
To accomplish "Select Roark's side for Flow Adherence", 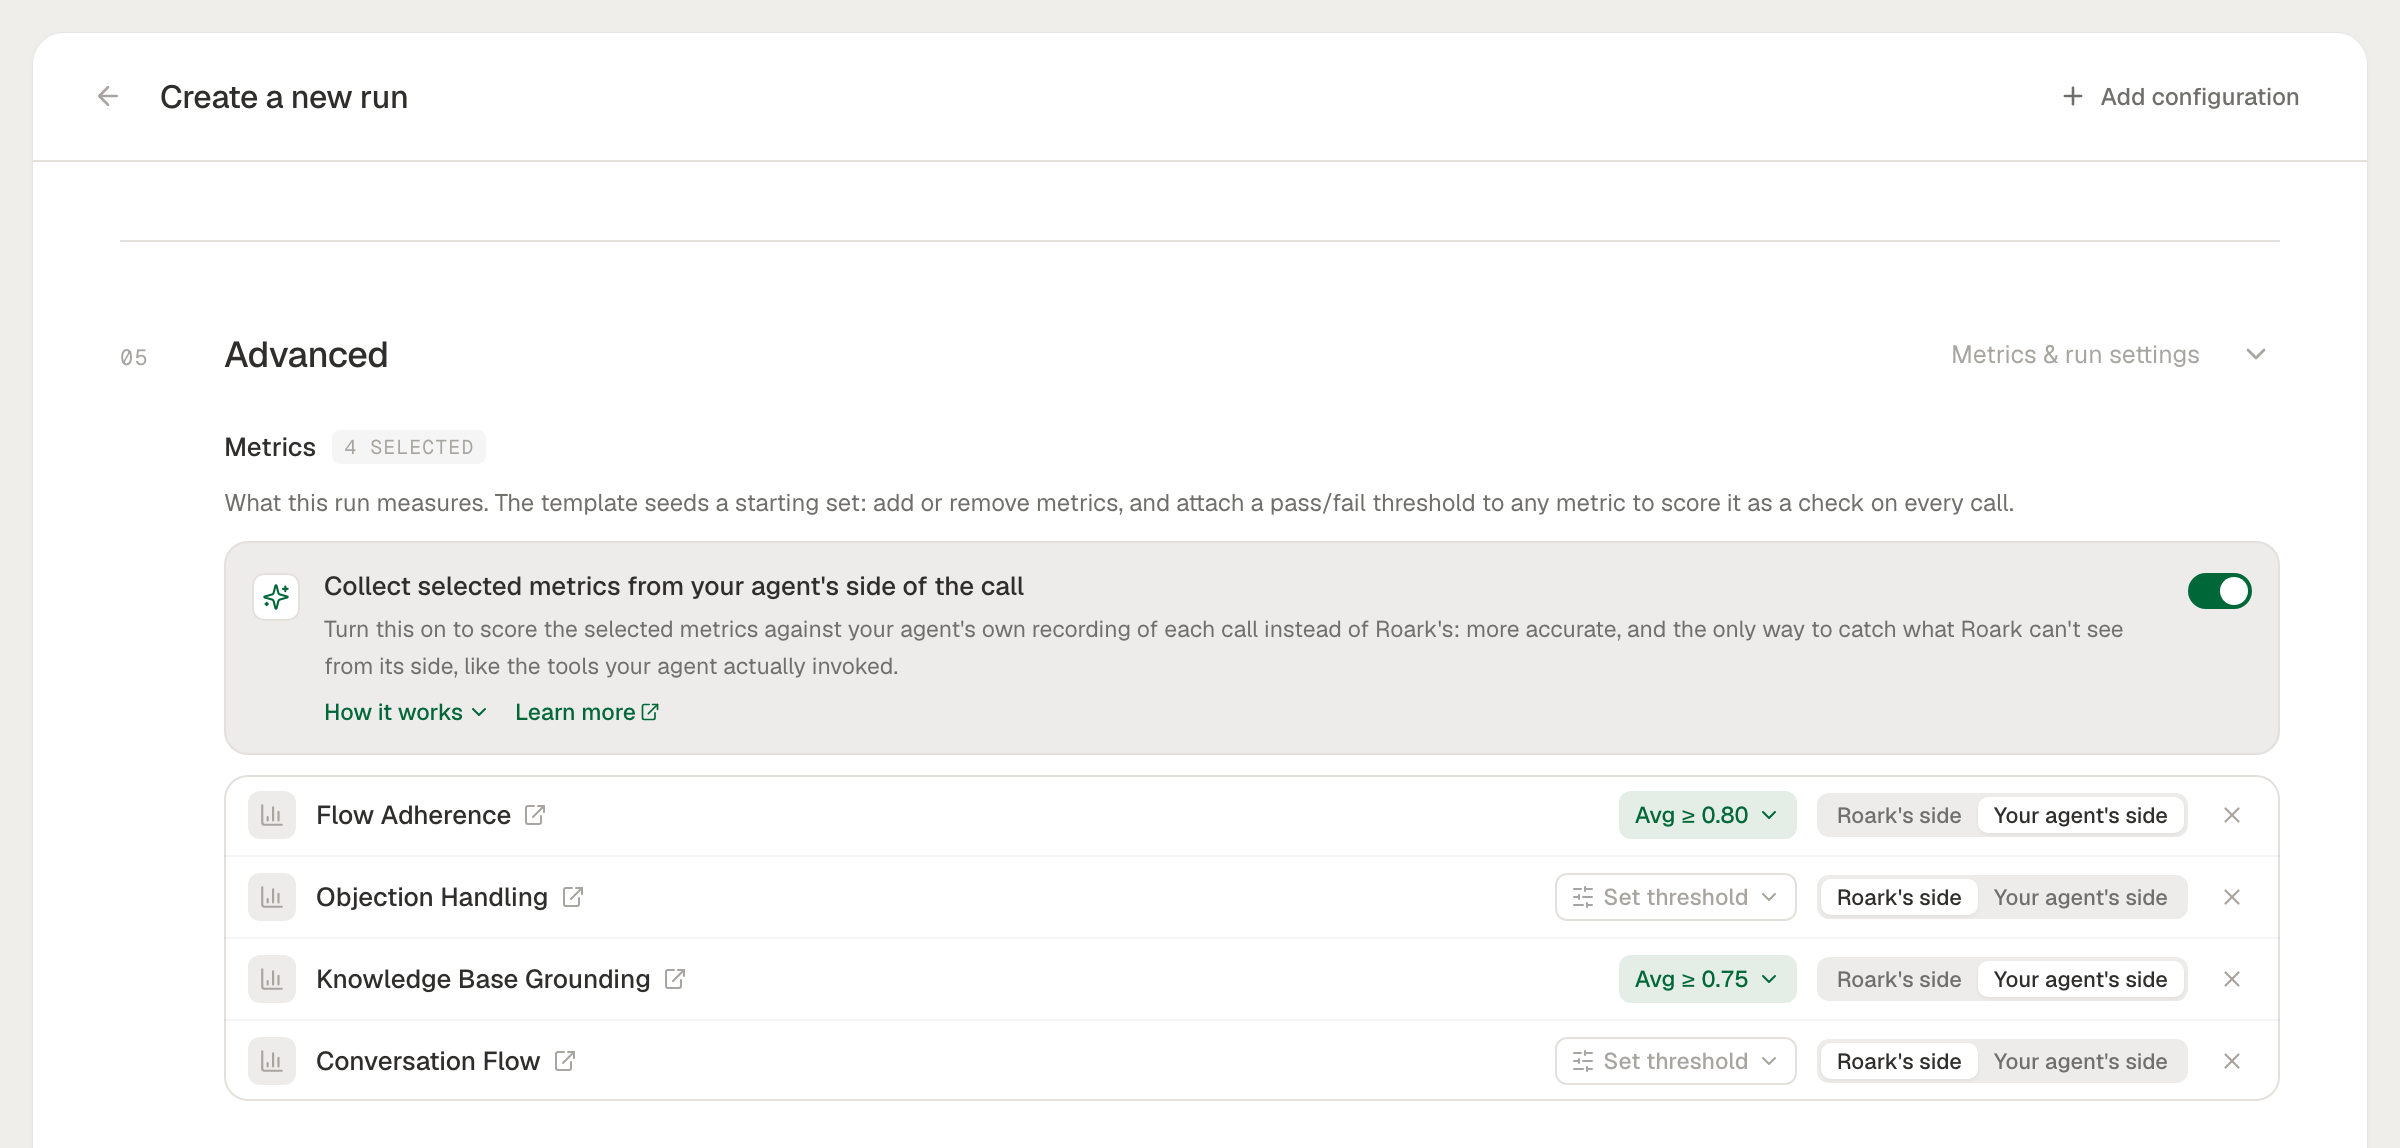I will [x=1898, y=815].
